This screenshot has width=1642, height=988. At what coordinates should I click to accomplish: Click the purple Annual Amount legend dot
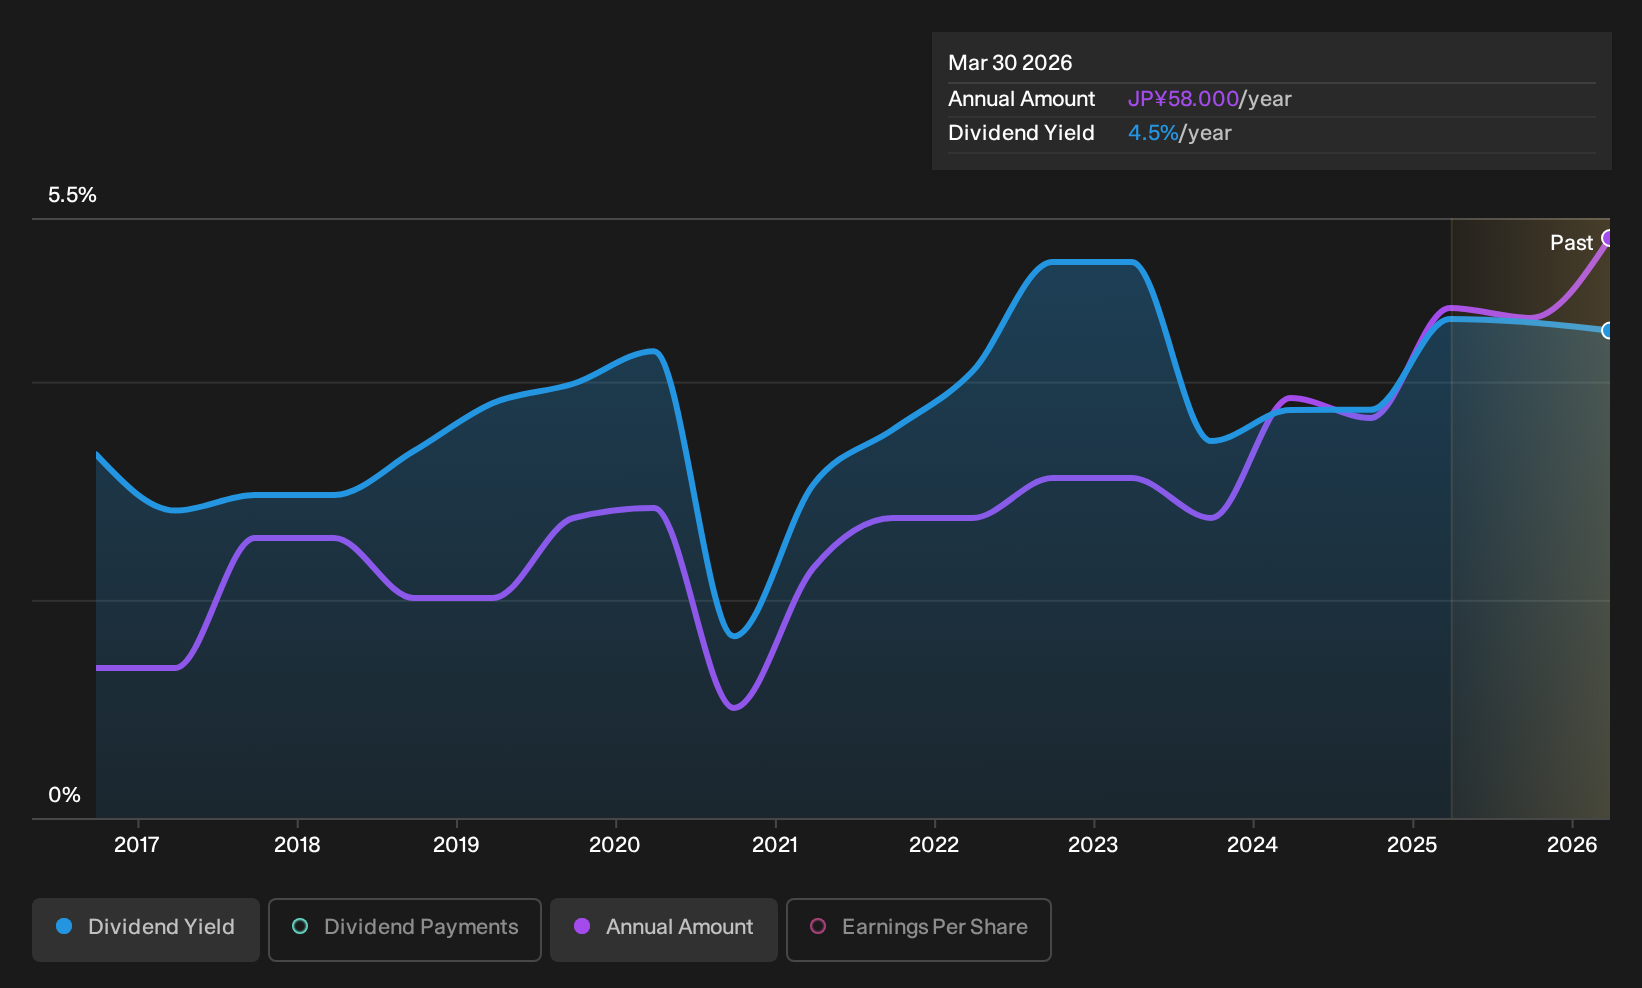(582, 927)
